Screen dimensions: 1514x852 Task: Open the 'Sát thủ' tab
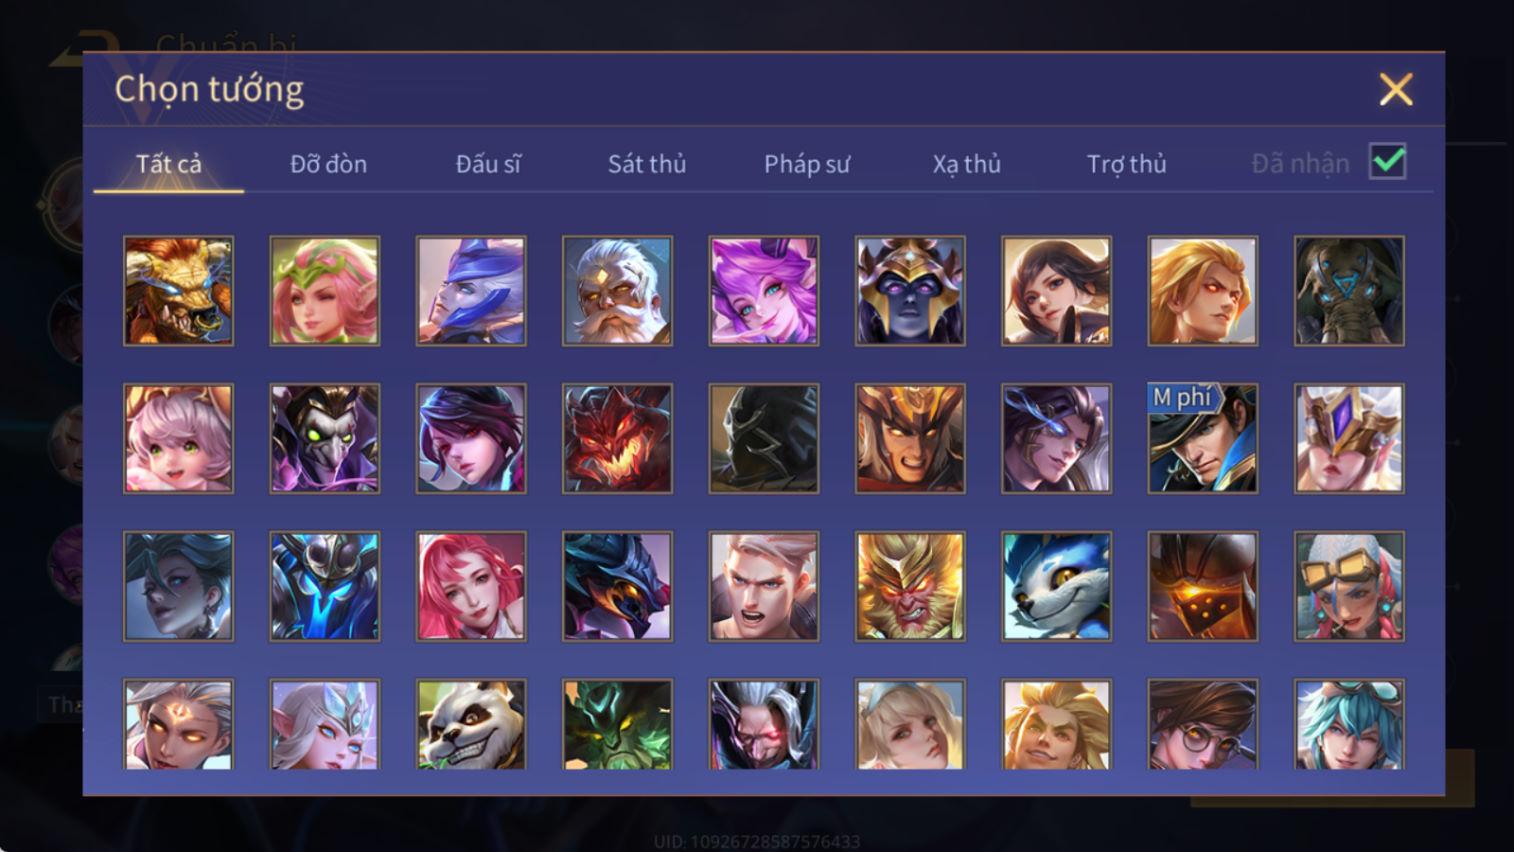(x=647, y=164)
